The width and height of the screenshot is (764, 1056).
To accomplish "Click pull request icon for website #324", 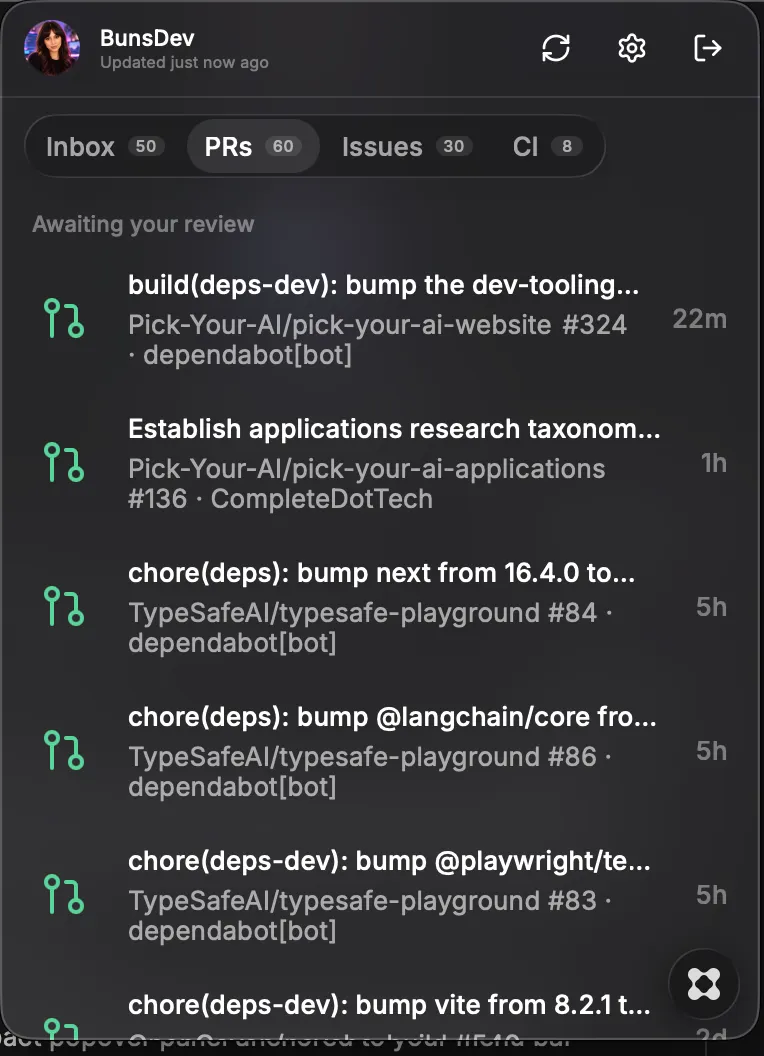I will click(63, 319).
